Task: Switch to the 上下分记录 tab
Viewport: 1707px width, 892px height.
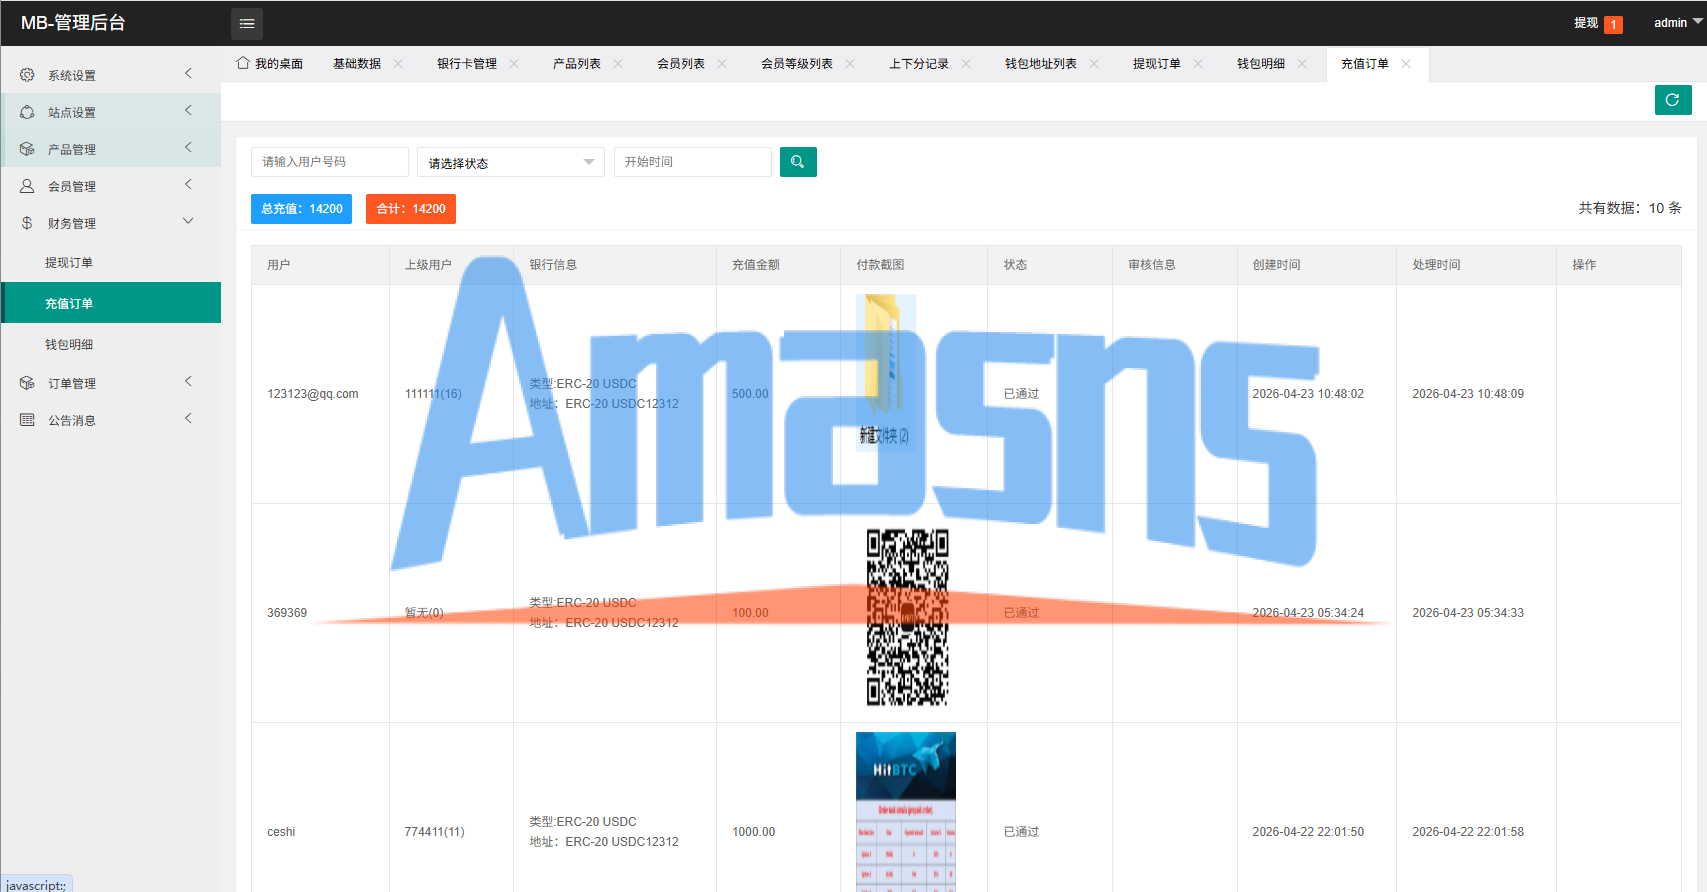Action: [x=919, y=64]
